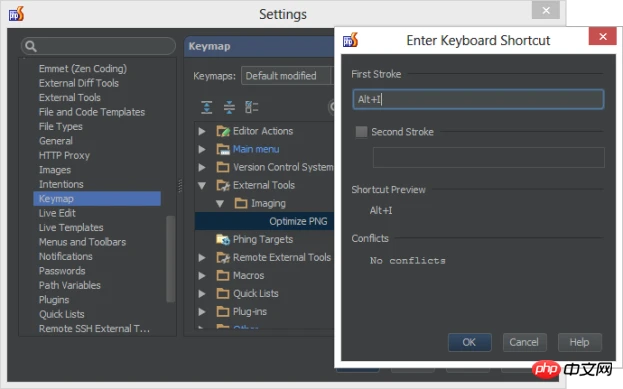Open Plugins settings page

tap(54, 300)
